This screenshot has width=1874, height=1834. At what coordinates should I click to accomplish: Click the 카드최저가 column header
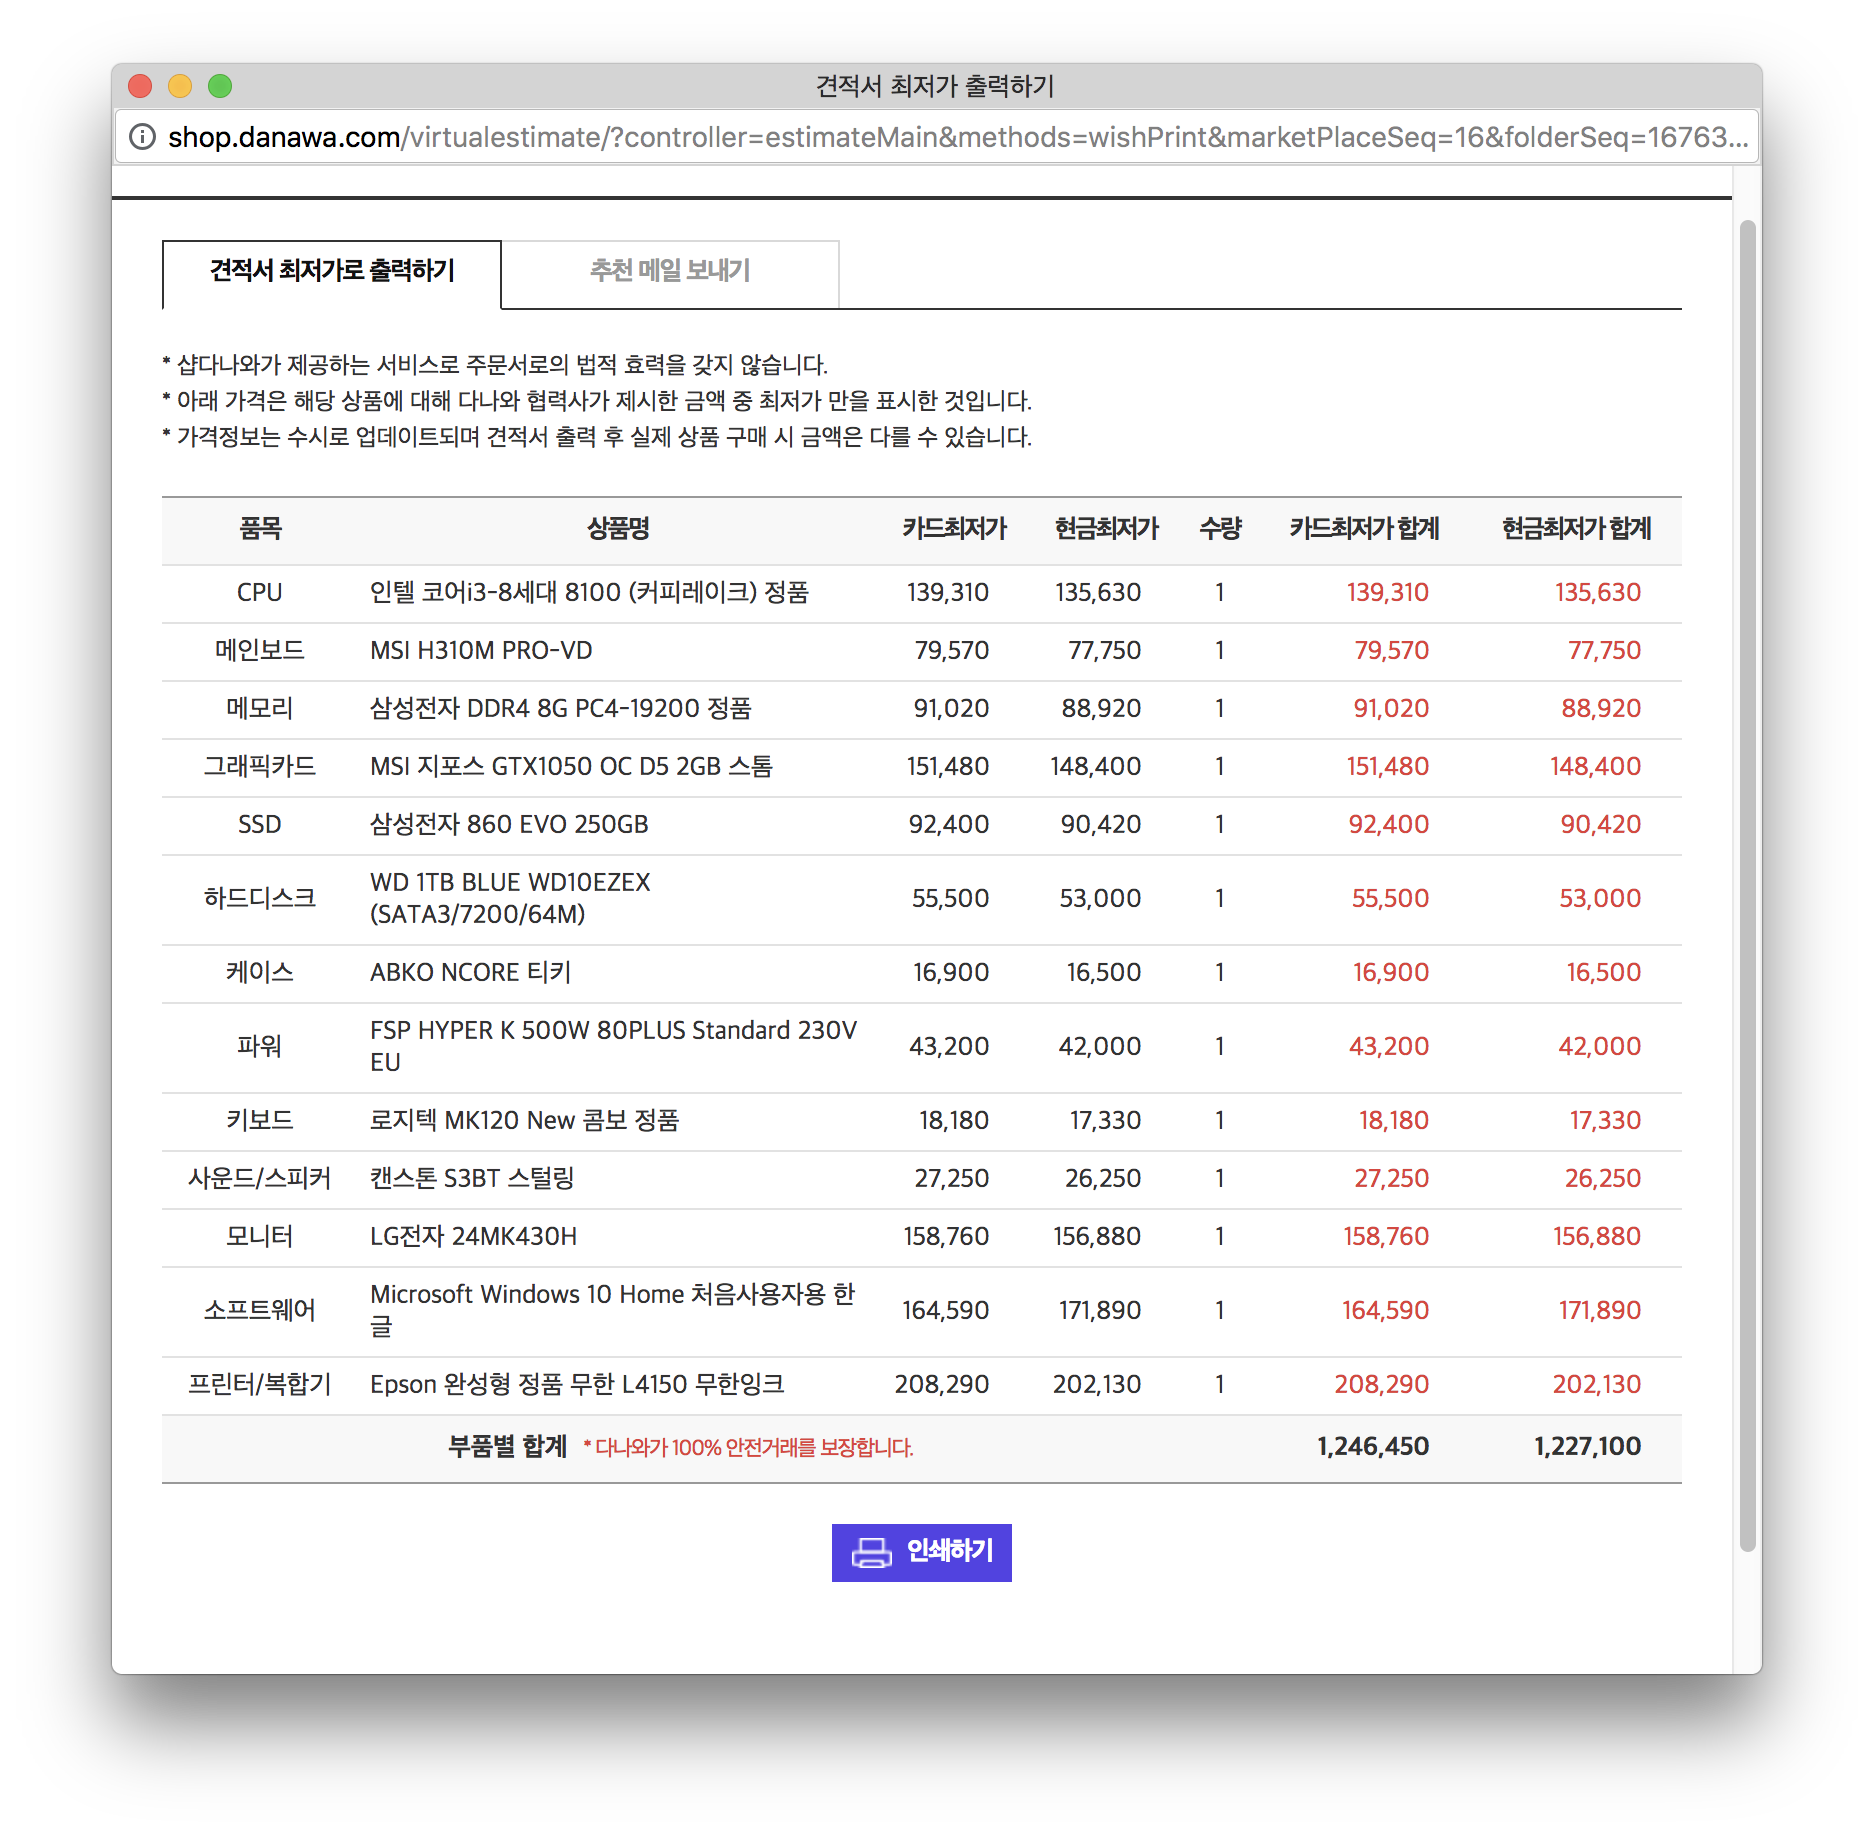pos(954,529)
